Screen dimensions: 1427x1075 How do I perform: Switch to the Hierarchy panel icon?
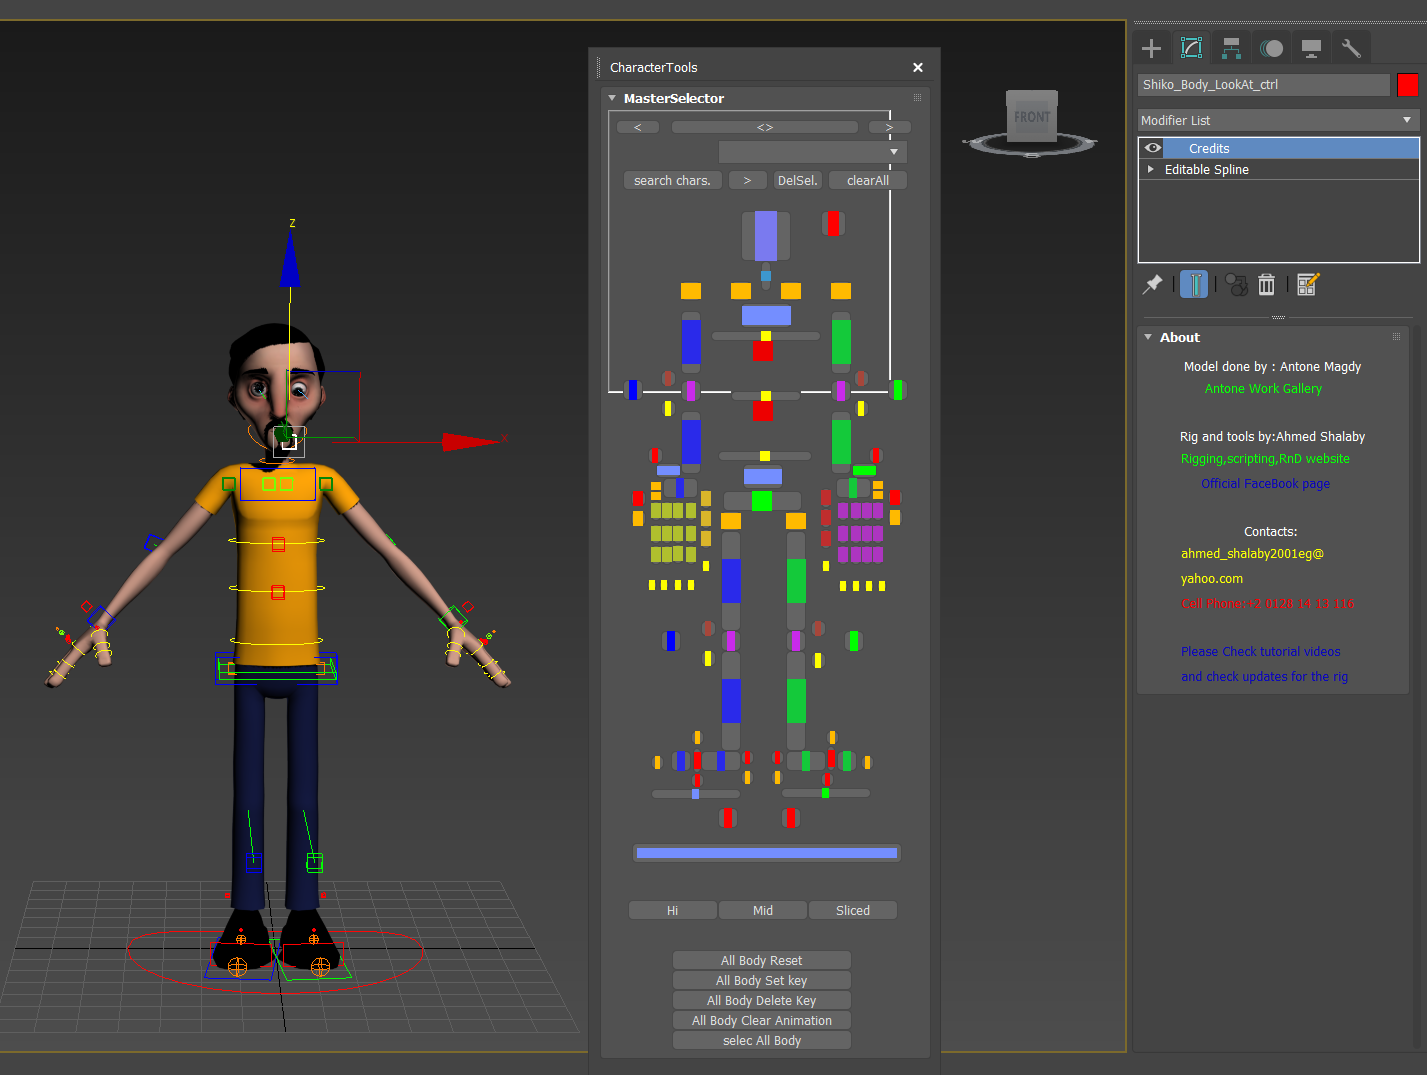click(1231, 48)
